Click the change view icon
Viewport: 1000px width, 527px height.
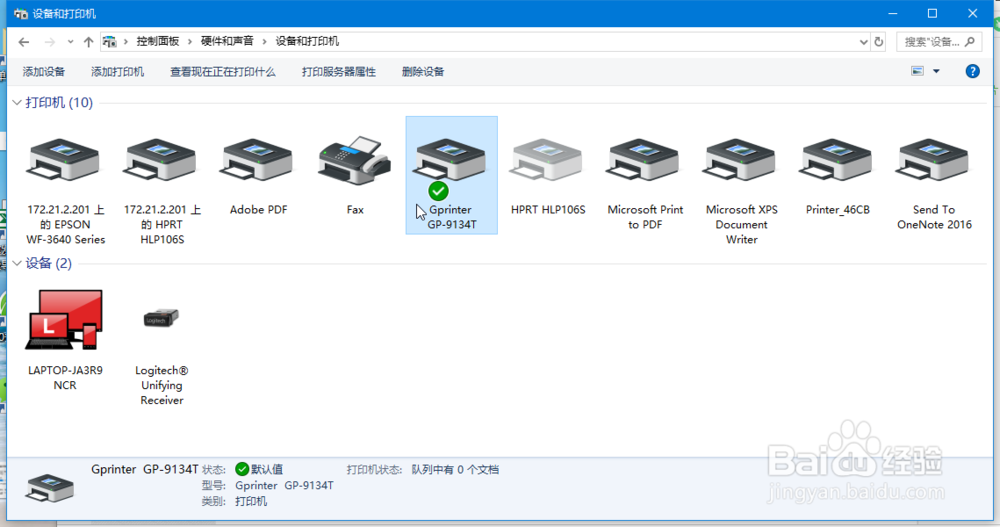click(x=917, y=71)
